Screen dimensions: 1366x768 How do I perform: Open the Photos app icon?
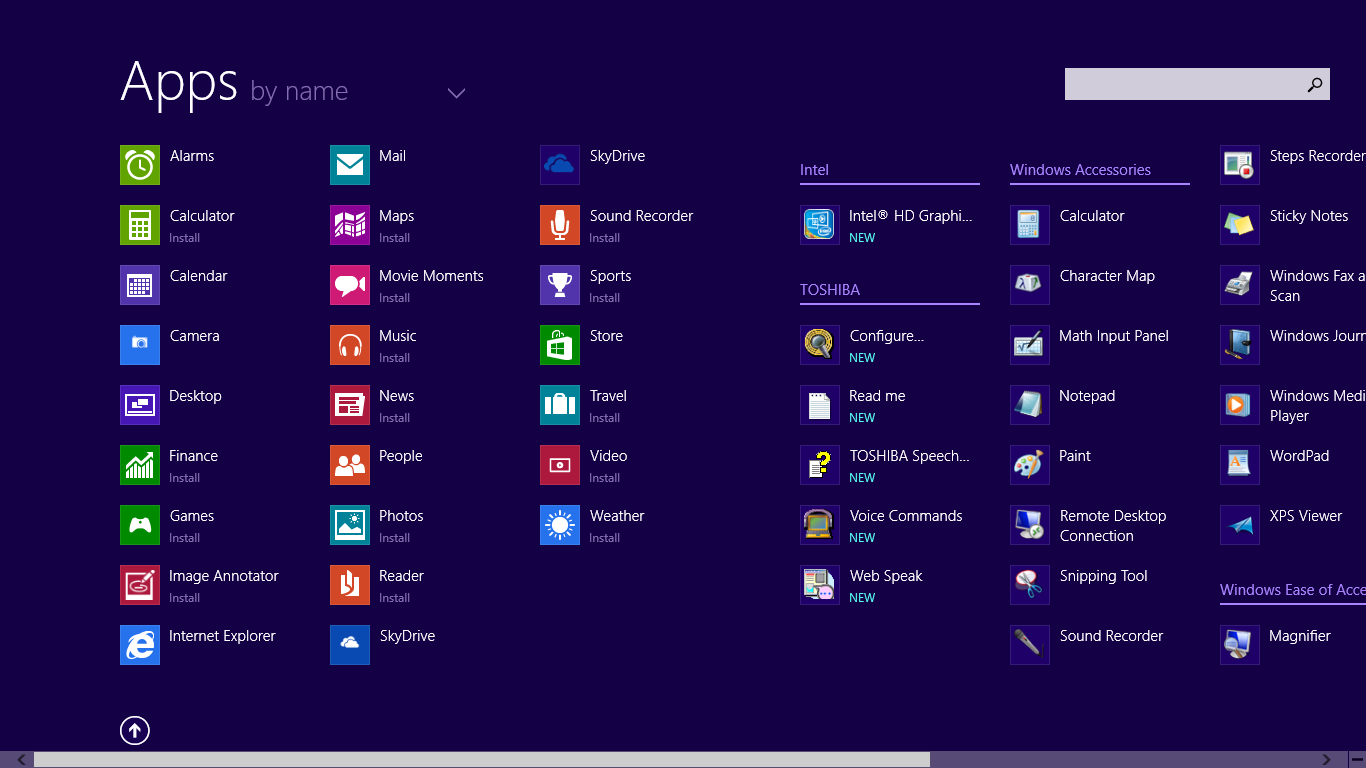pos(350,525)
